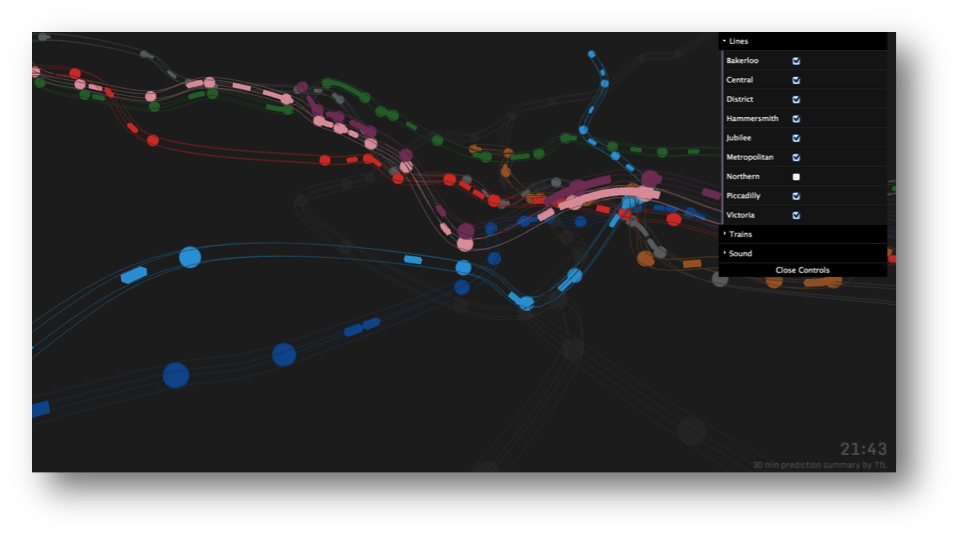Turn off the Metropolitan line checkbox
Viewport: 961px width, 537px height.
point(796,157)
